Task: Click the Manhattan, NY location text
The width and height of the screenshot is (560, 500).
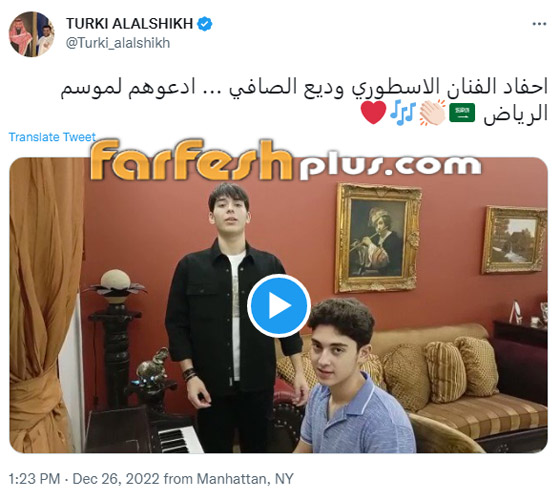Action: click(x=245, y=479)
